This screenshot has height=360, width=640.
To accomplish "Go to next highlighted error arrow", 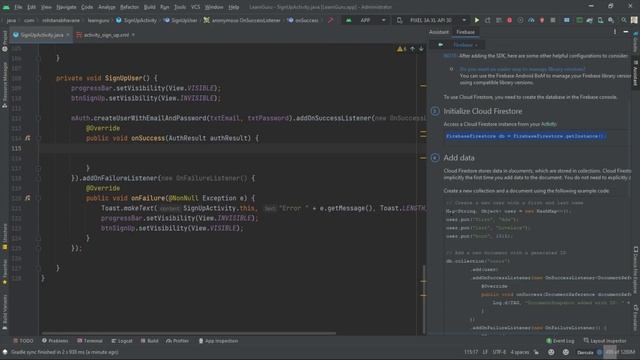I will pos(421,49).
